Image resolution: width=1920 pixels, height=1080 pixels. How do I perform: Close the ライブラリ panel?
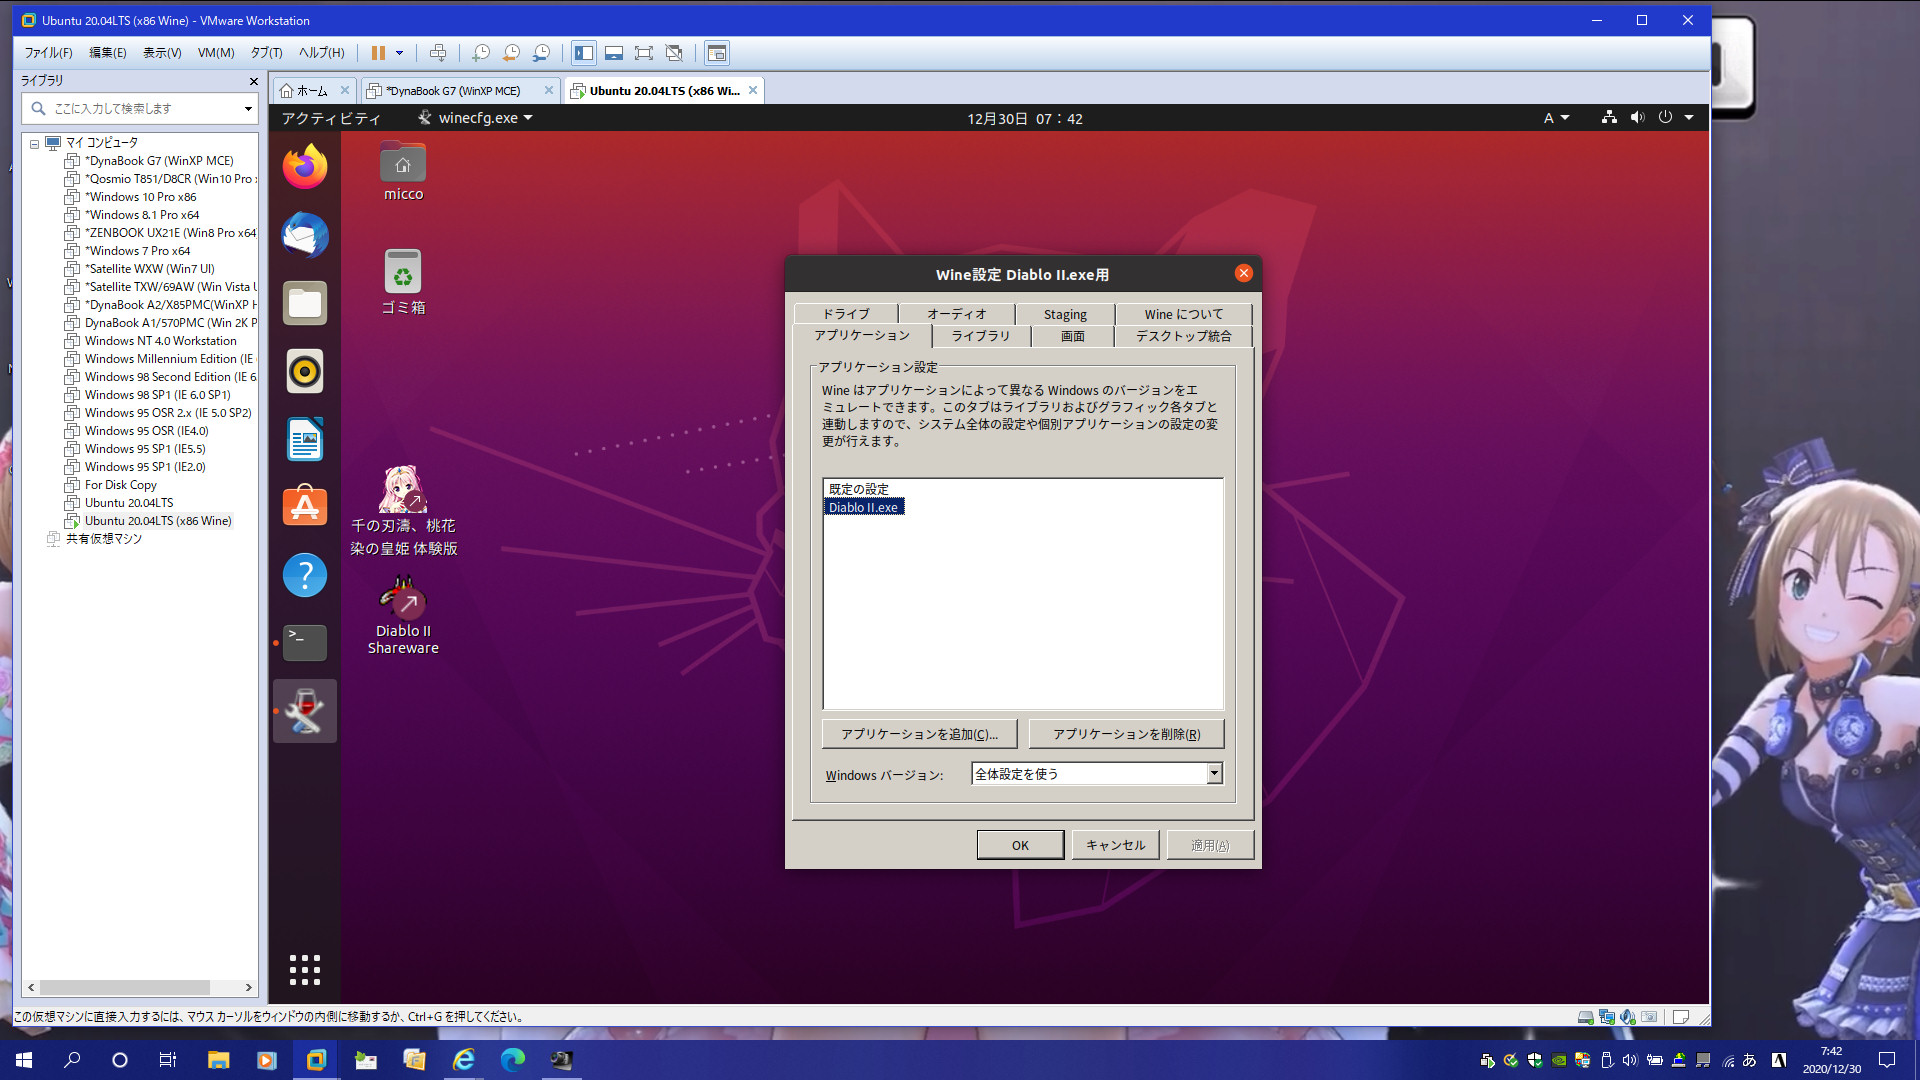253,81
